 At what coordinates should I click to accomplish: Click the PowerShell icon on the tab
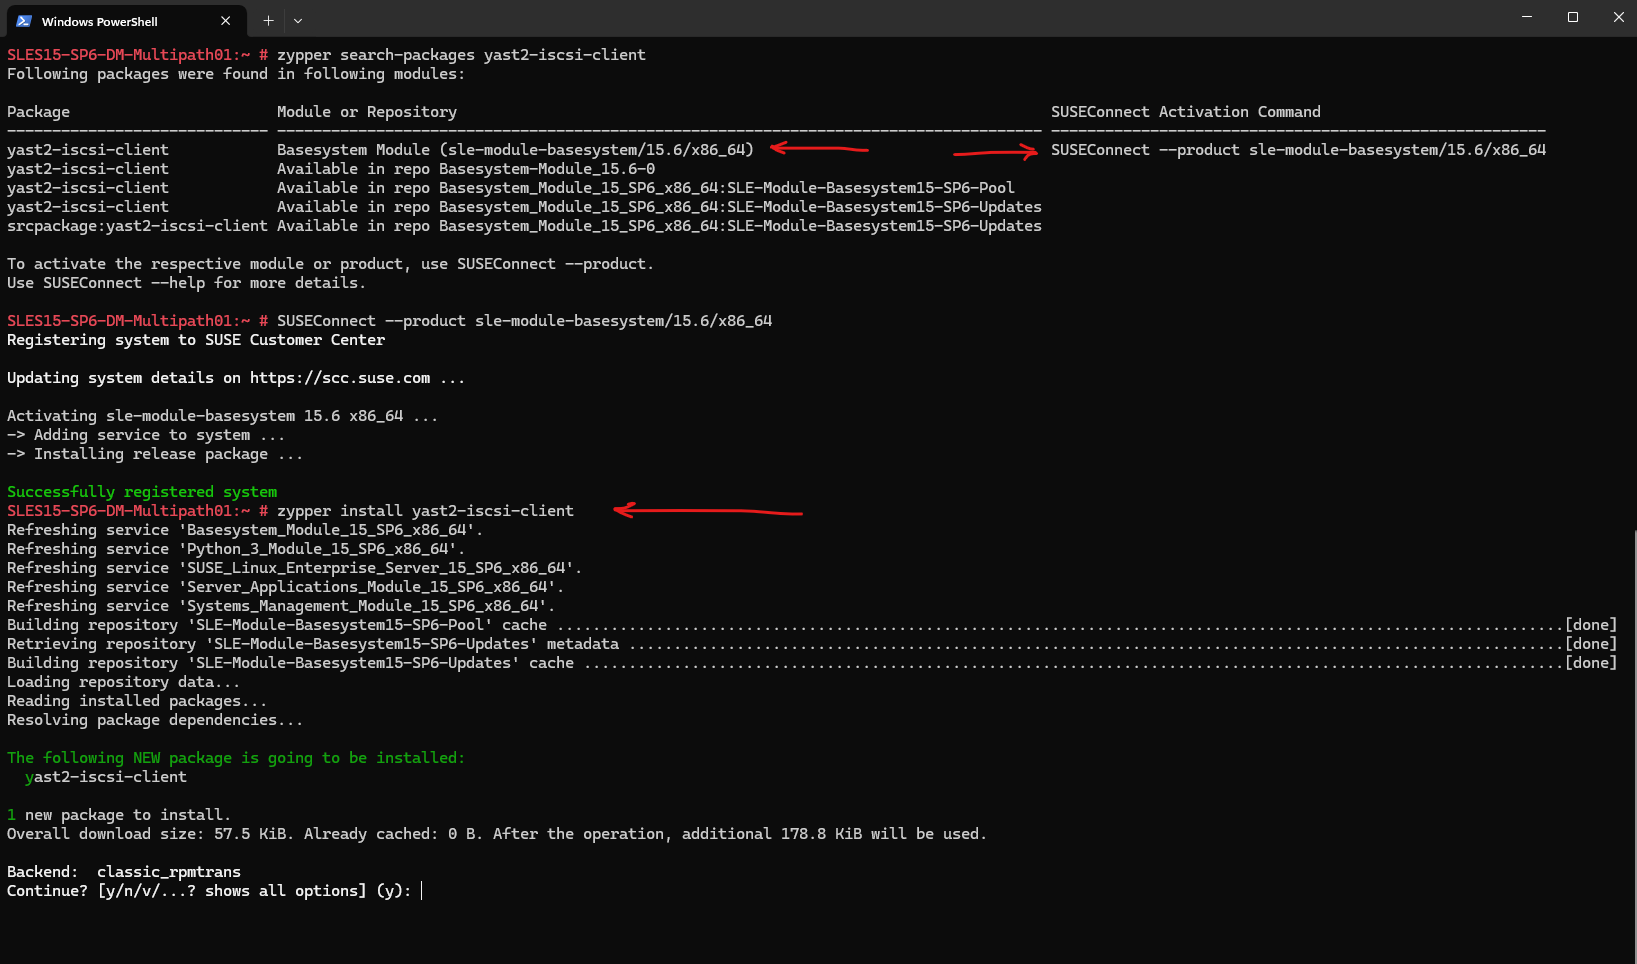24,21
